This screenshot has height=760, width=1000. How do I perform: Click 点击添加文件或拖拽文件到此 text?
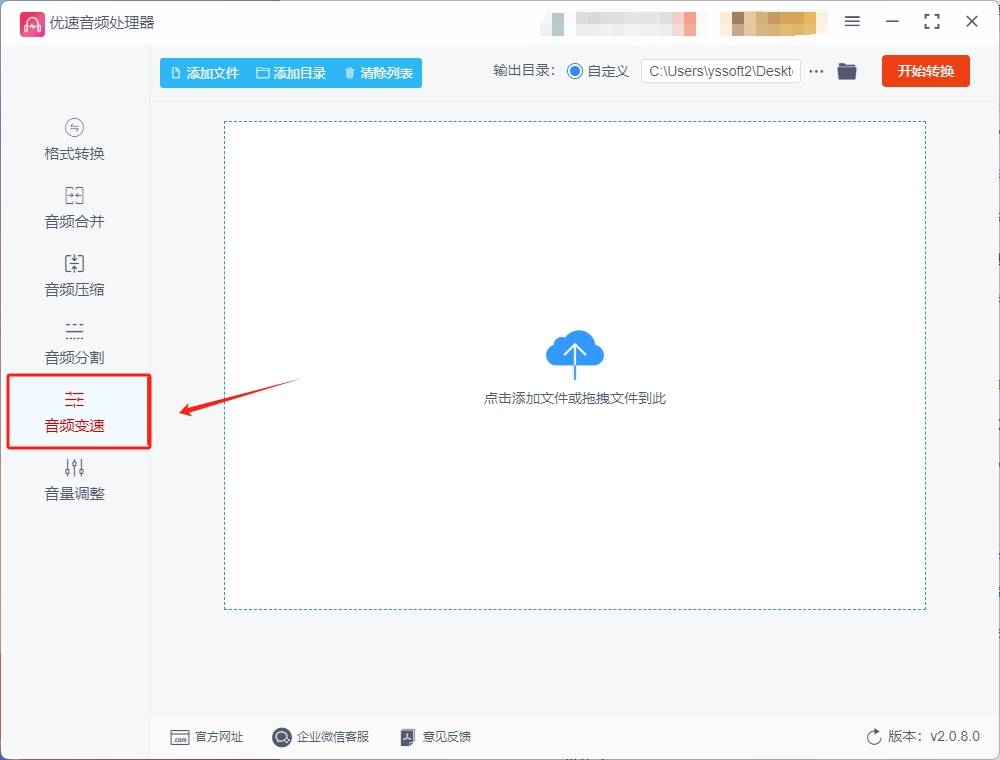click(x=575, y=398)
